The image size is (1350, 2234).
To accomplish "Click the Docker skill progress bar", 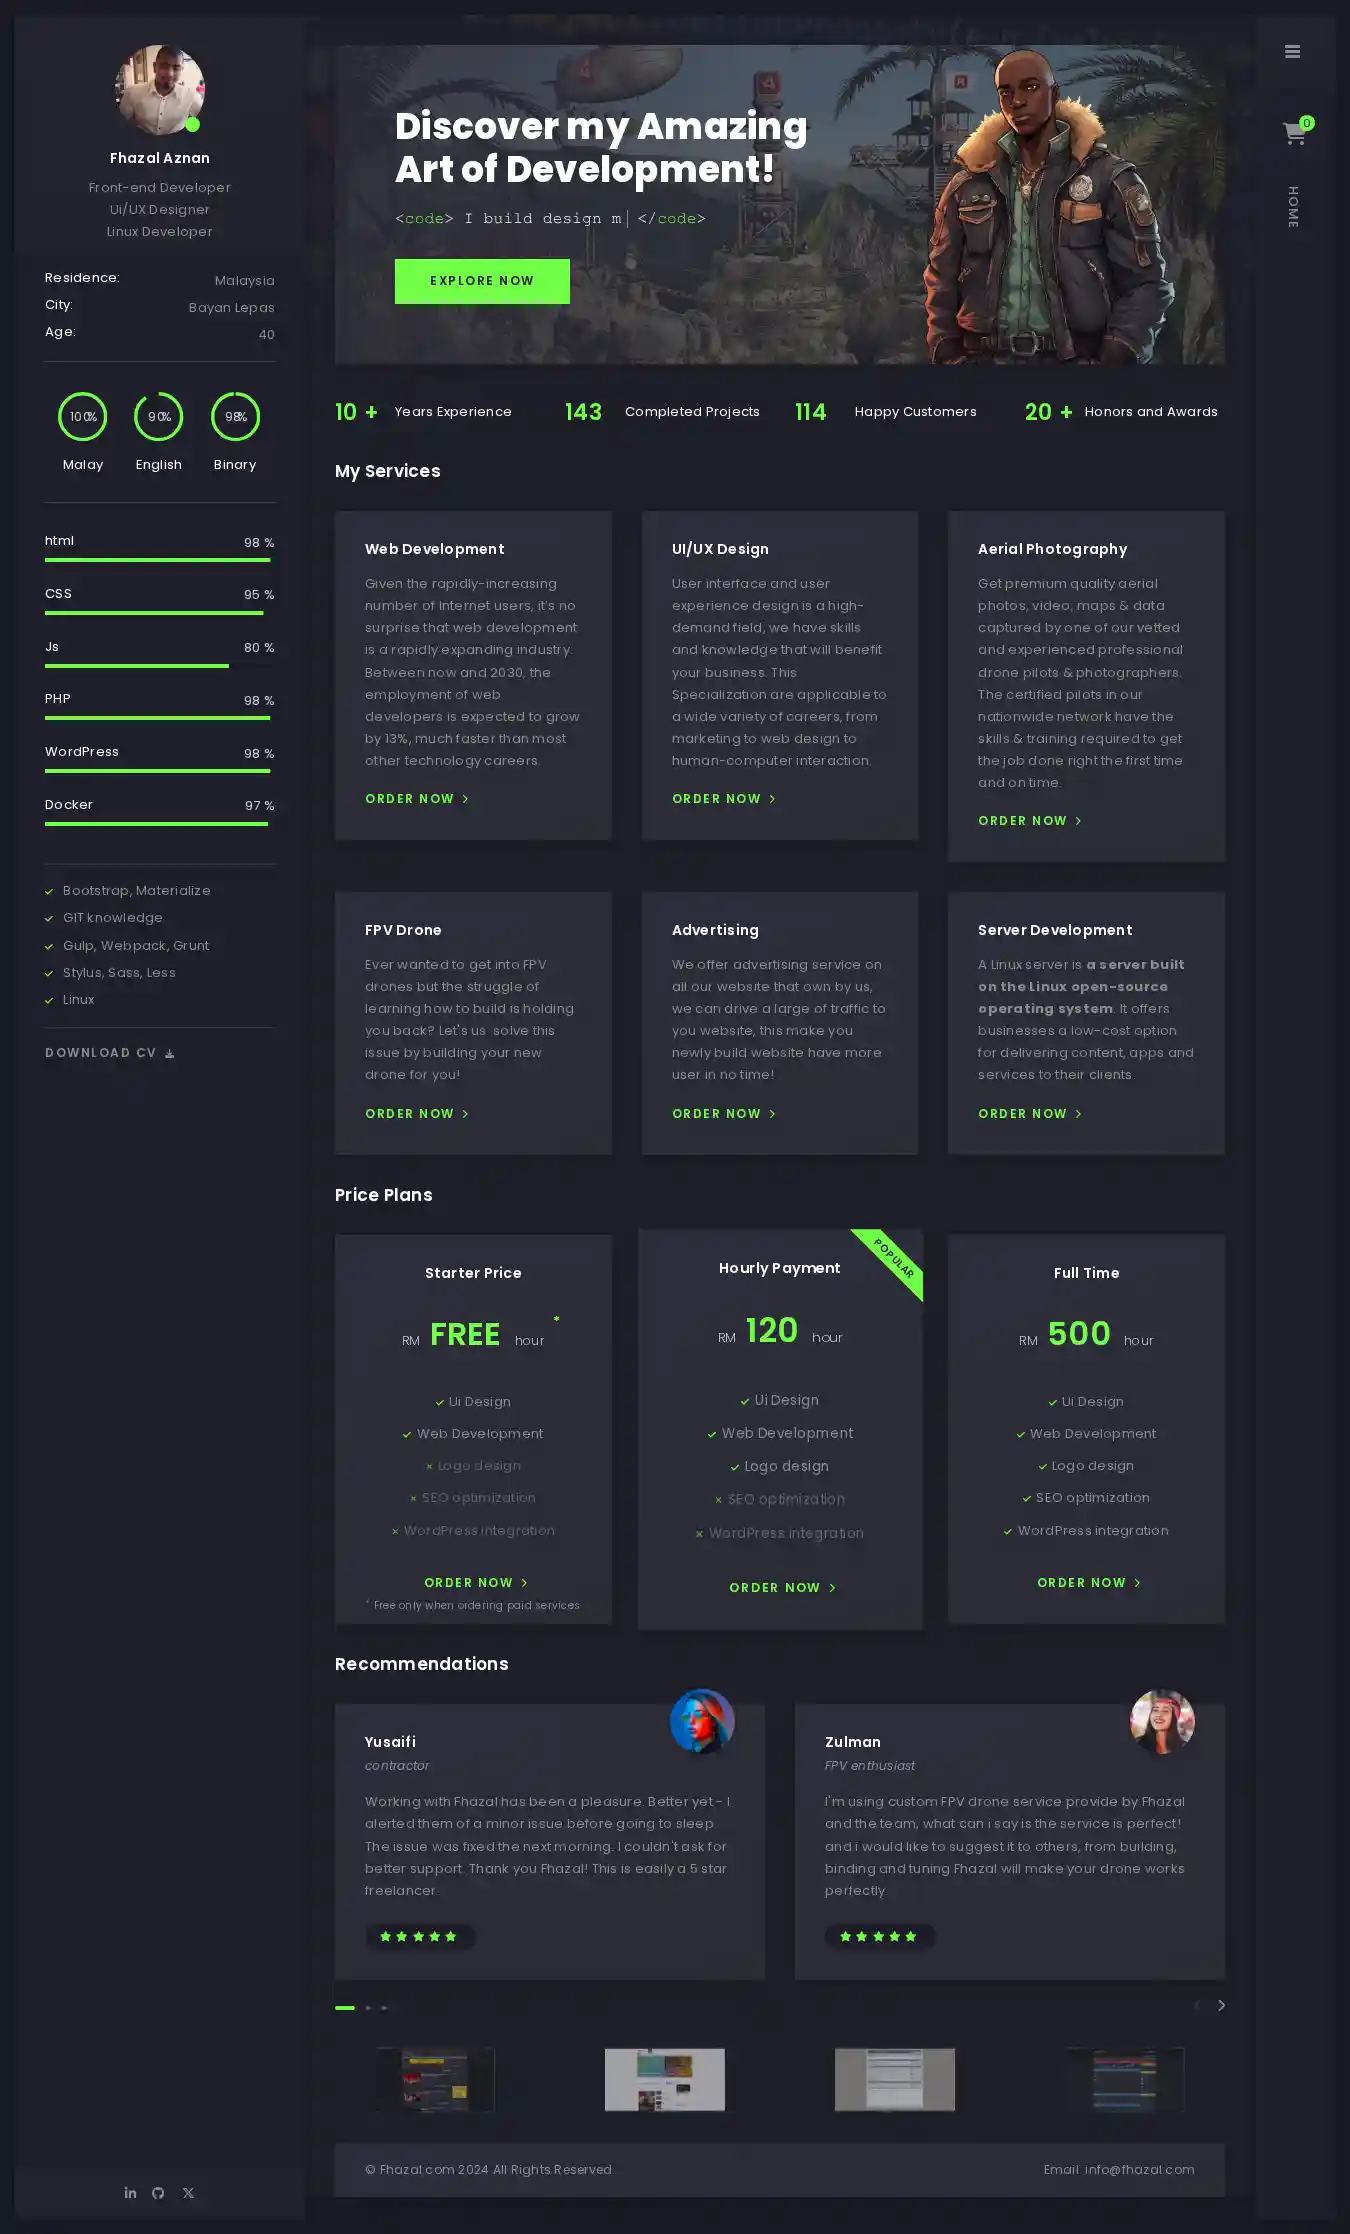I will (x=157, y=824).
